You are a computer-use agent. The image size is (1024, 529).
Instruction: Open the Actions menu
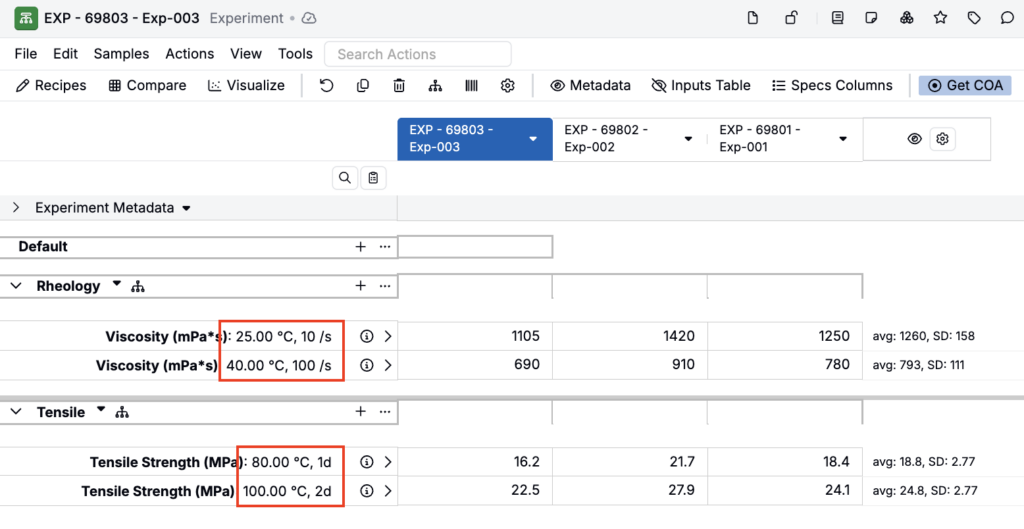pyautogui.click(x=189, y=54)
